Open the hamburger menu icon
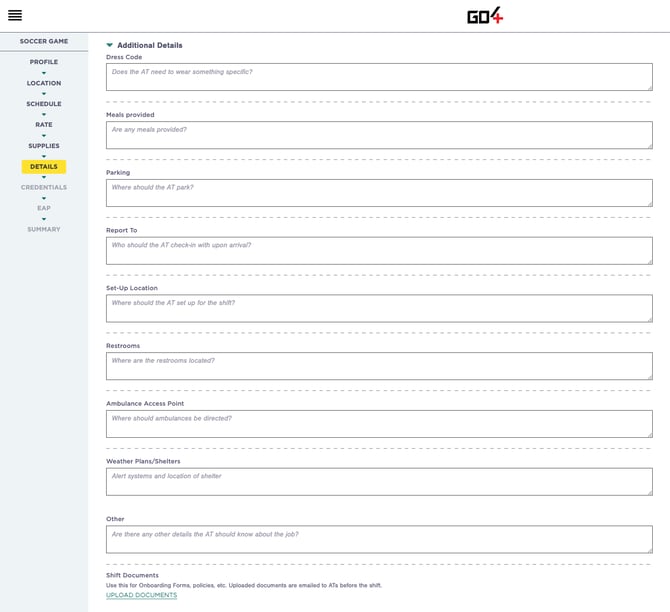The image size is (670, 612). [x=15, y=15]
